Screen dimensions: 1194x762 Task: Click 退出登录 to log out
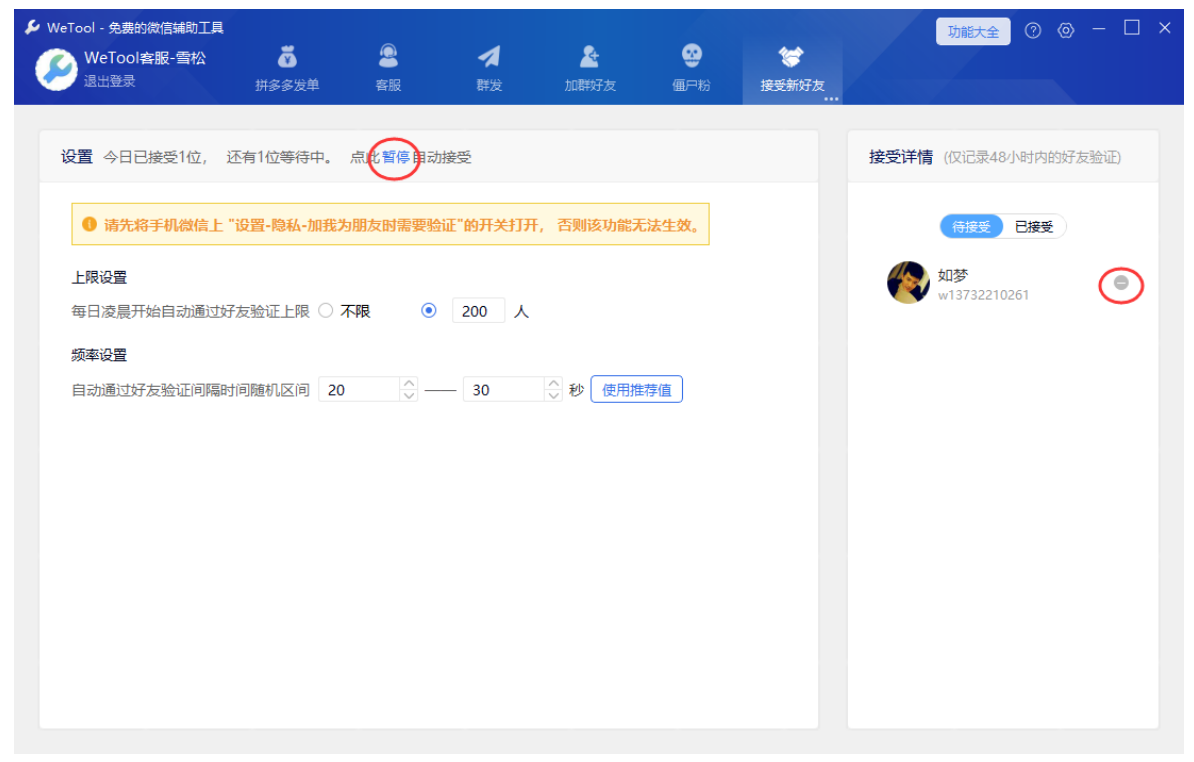(x=109, y=81)
